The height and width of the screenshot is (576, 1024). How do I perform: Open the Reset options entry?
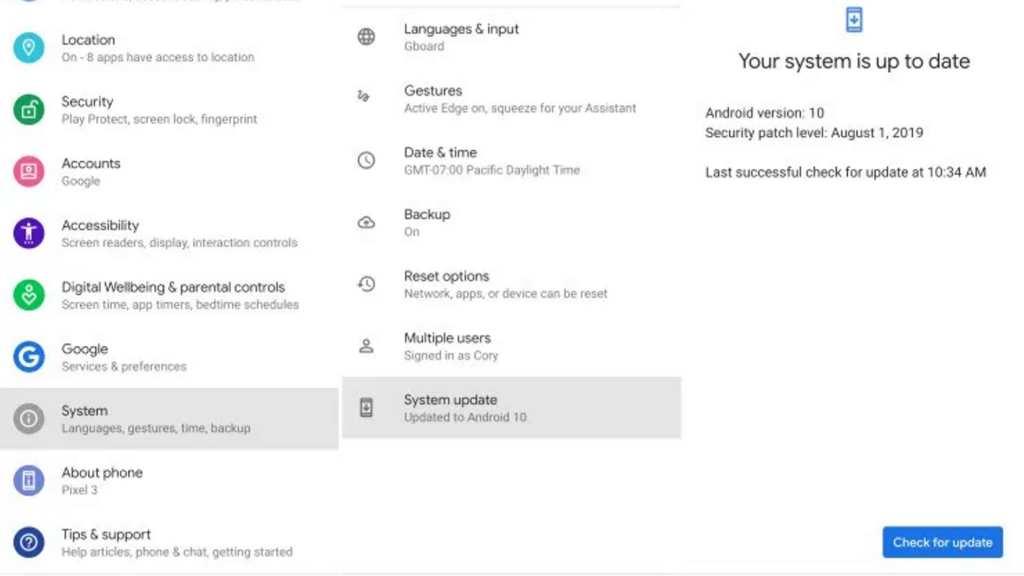click(x=511, y=284)
